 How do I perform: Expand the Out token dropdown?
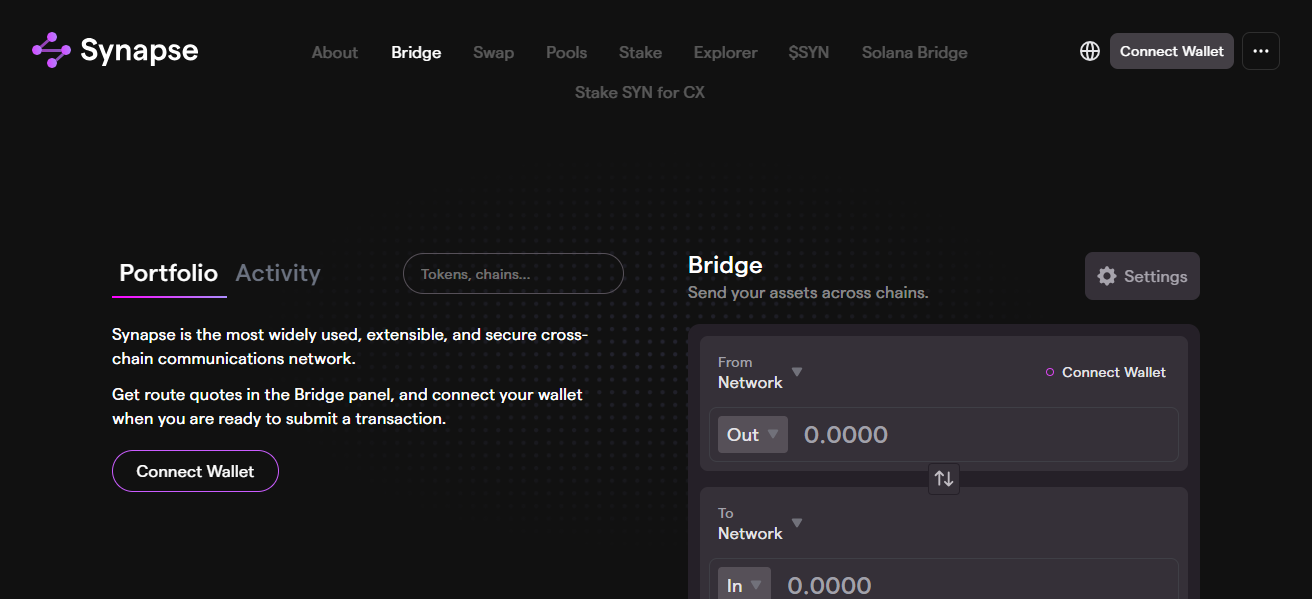click(x=752, y=434)
